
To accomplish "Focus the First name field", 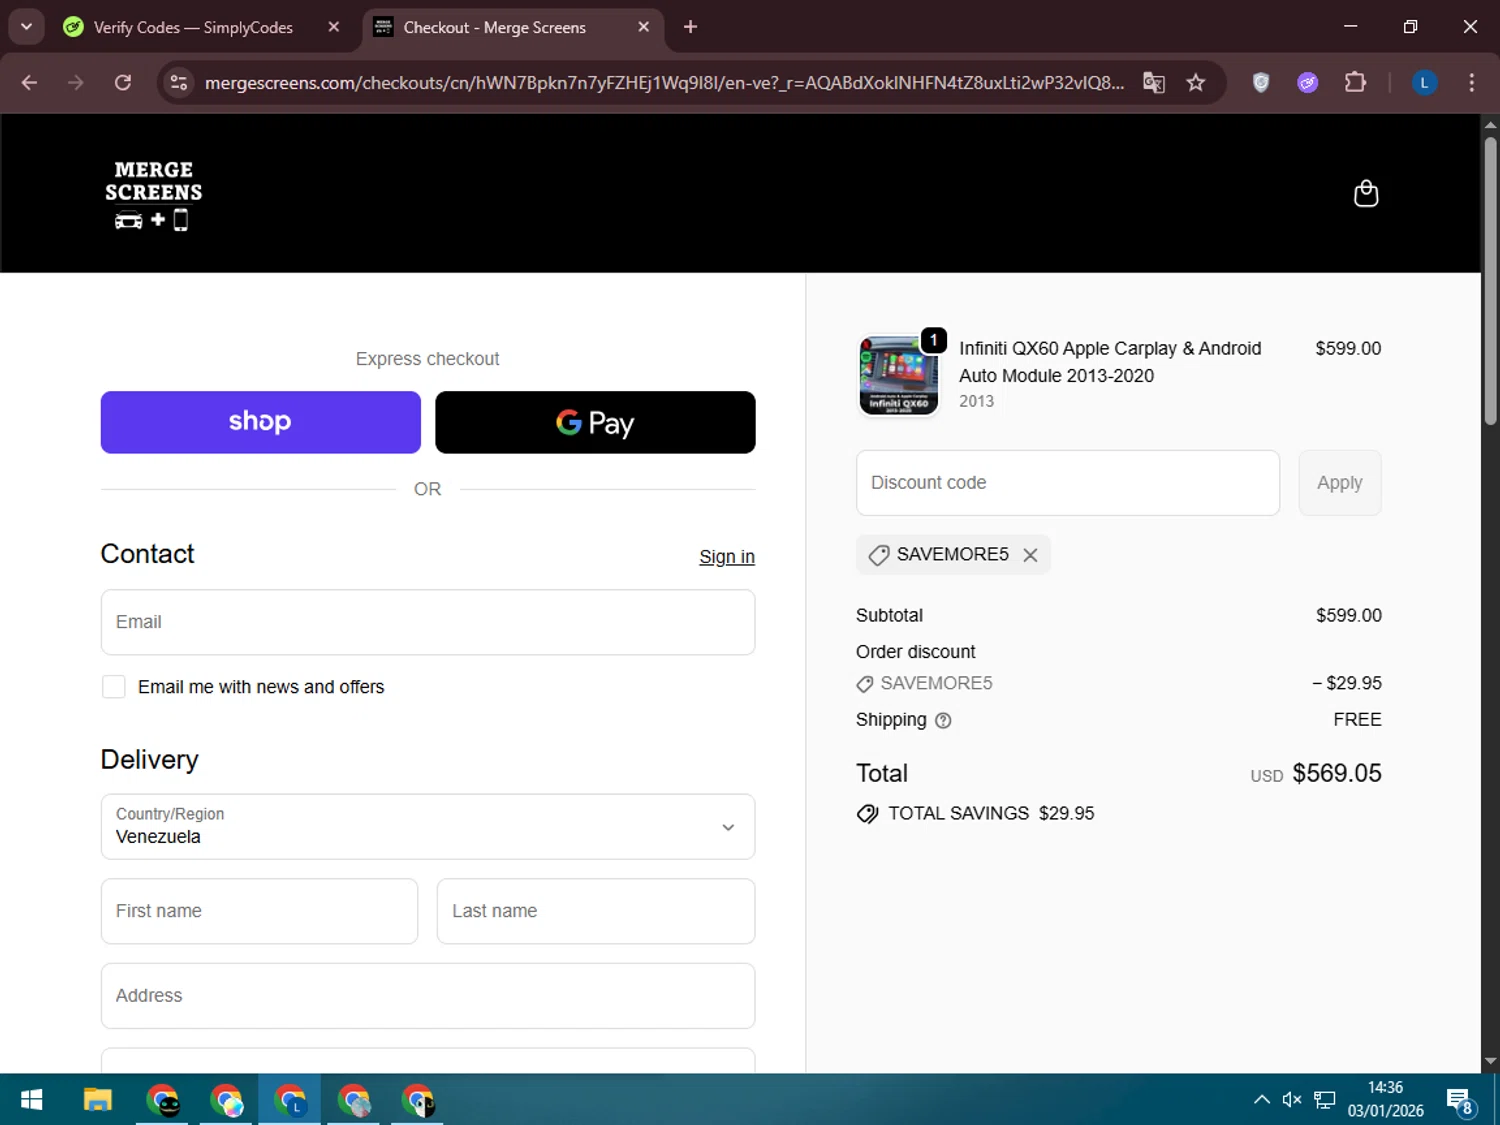I will (259, 911).
